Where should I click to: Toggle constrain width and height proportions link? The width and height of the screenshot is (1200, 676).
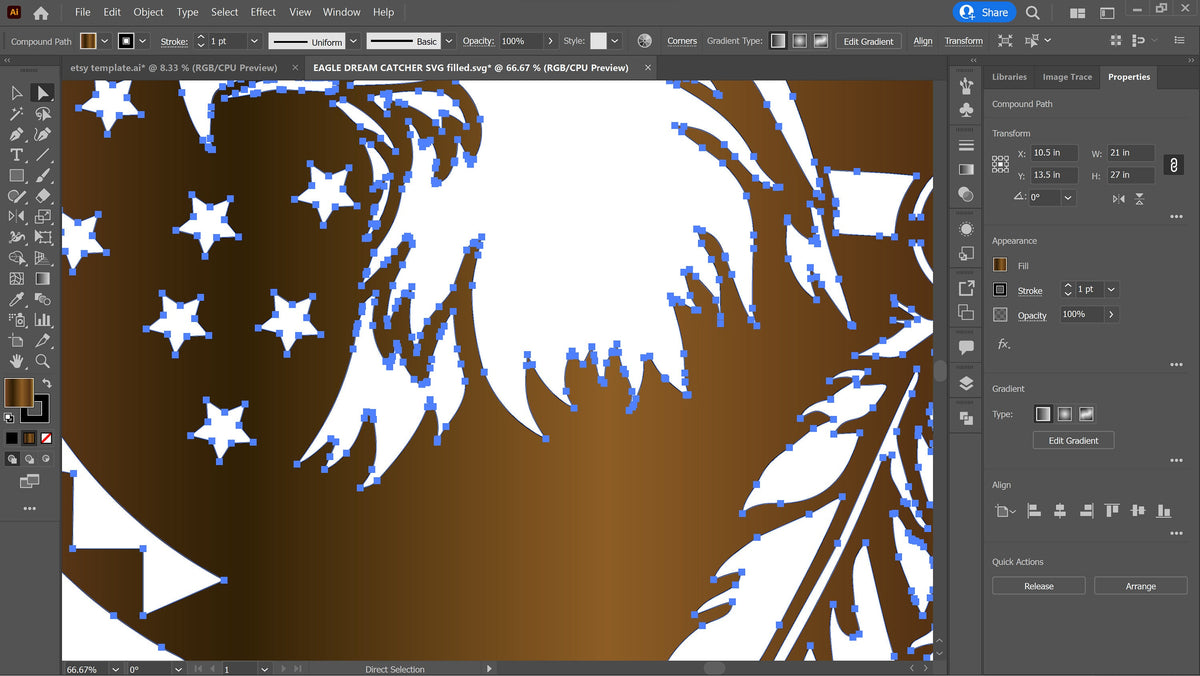[x=1174, y=164]
